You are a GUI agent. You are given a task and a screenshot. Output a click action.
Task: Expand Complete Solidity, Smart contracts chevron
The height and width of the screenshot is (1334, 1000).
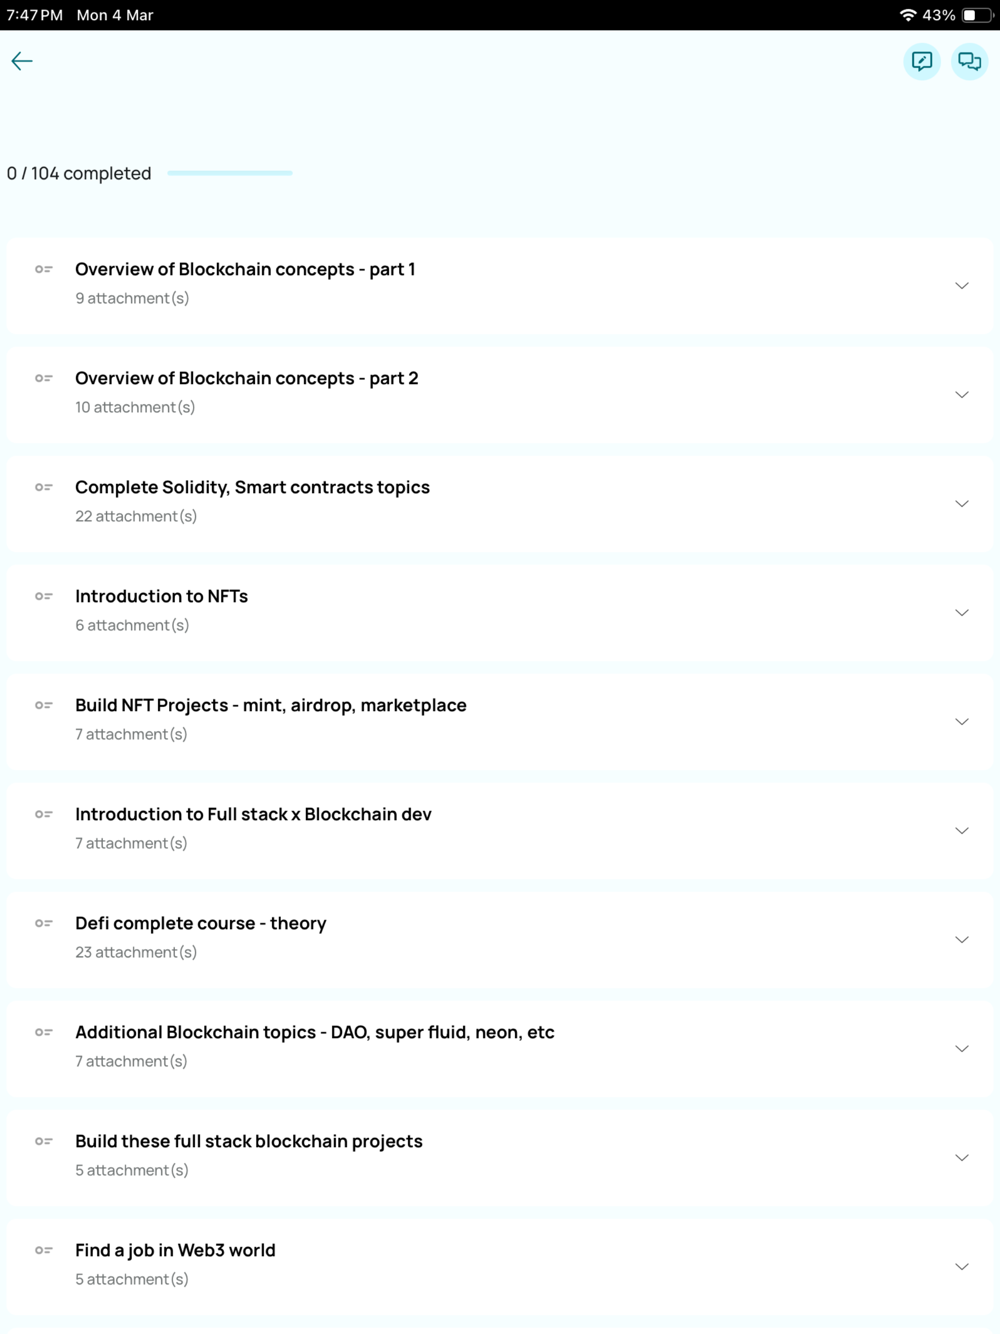tap(962, 504)
